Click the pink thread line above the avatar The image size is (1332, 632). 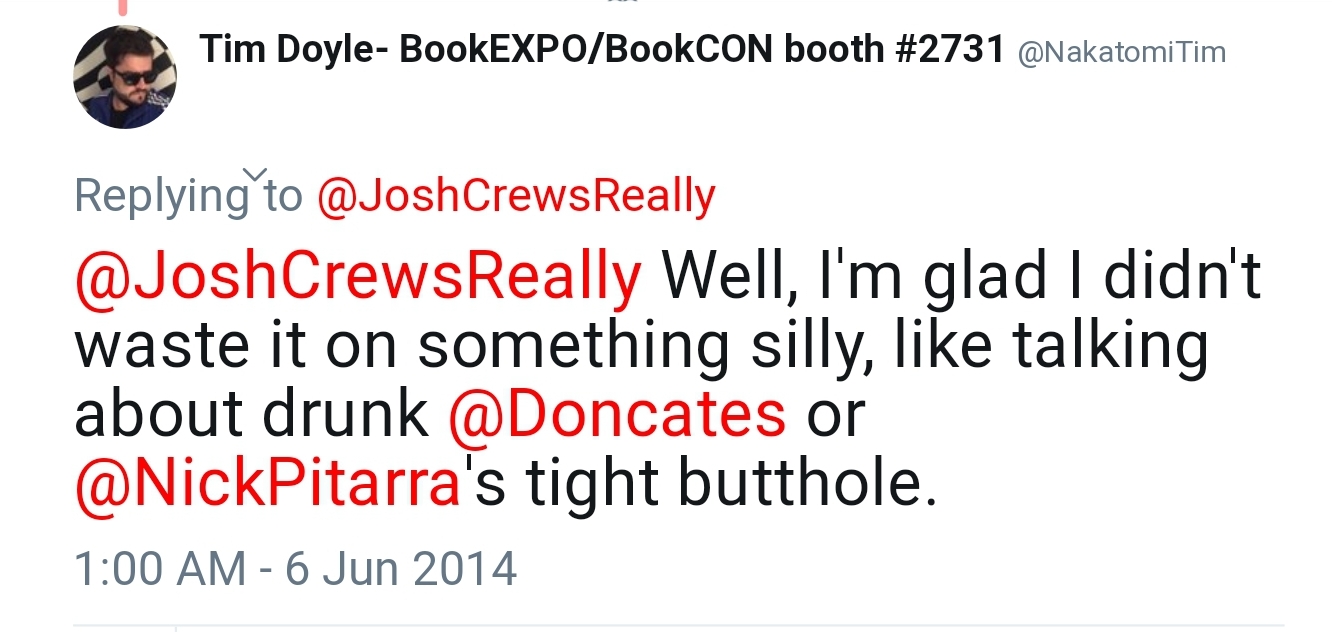coord(122,7)
